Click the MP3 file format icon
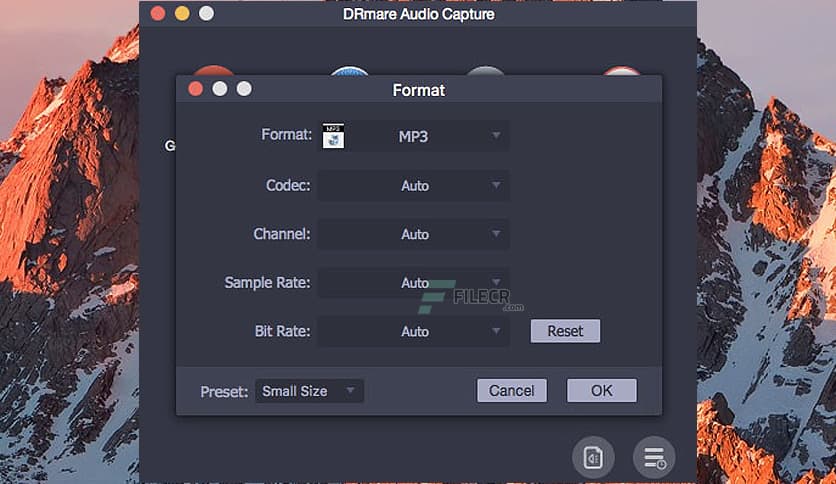This screenshot has width=836, height=484. [x=333, y=136]
